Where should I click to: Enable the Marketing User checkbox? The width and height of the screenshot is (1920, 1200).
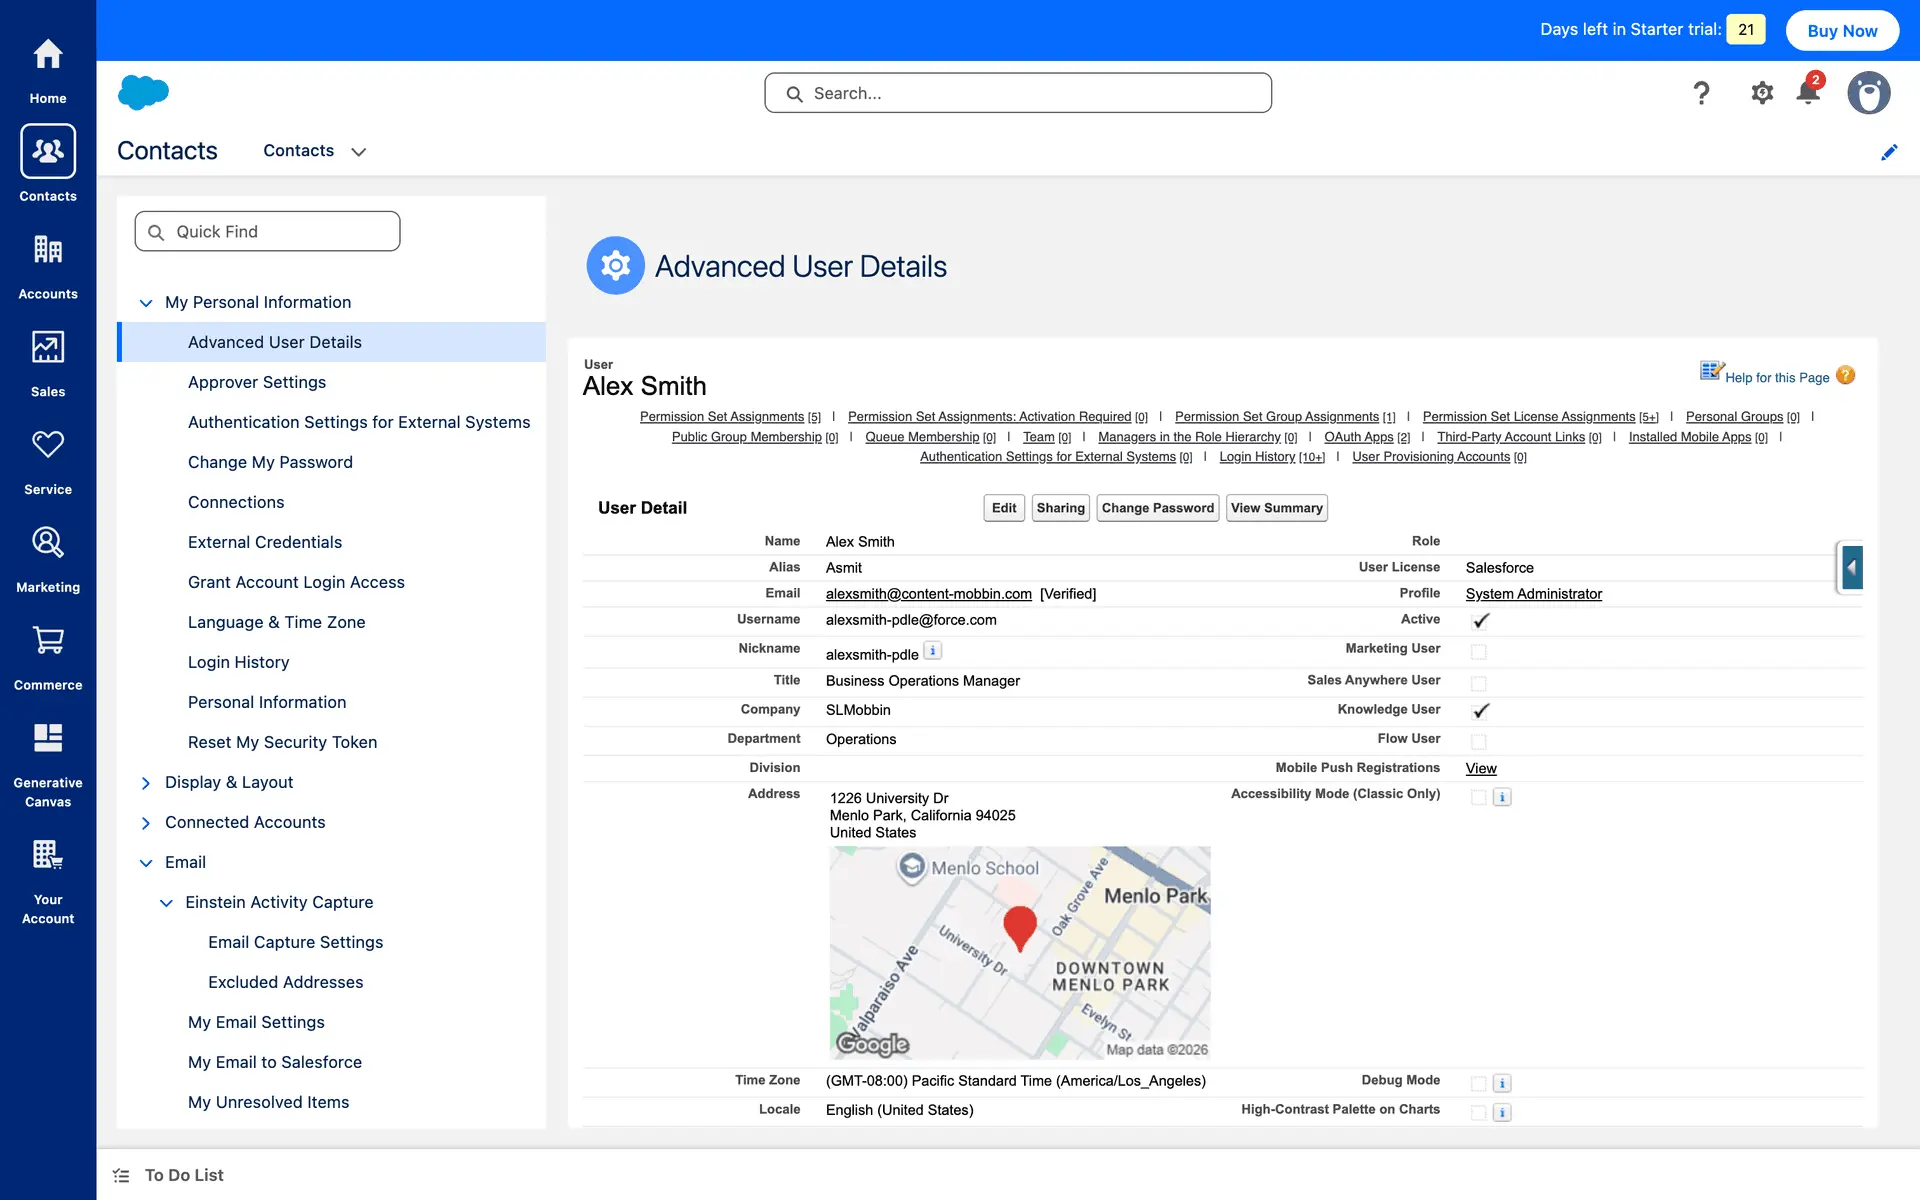click(x=1478, y=652)
